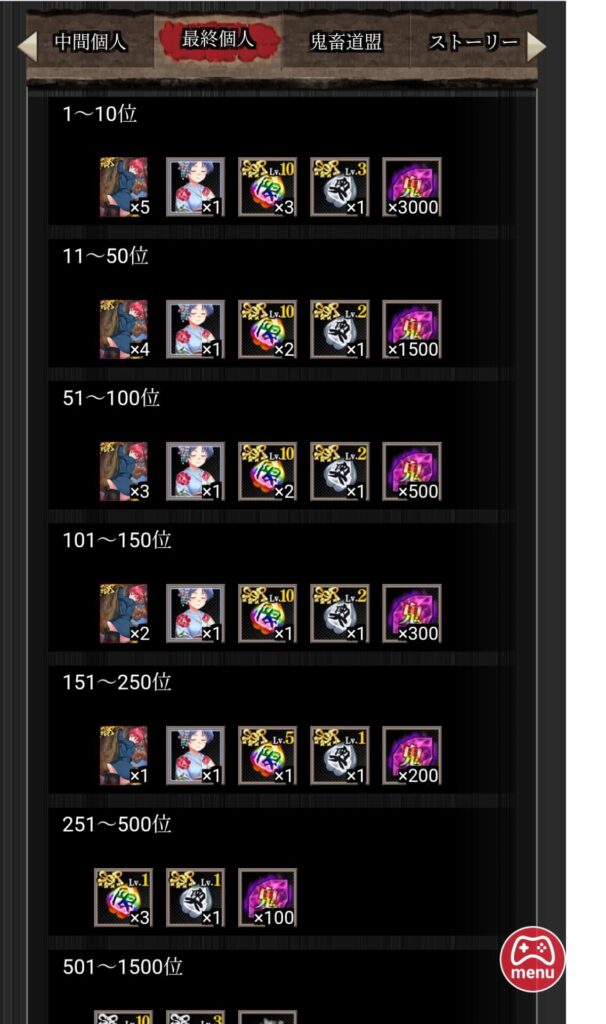Tap the x1500 purple gem in 11〜50位
606x1024 pixels.
click(411, 329)
